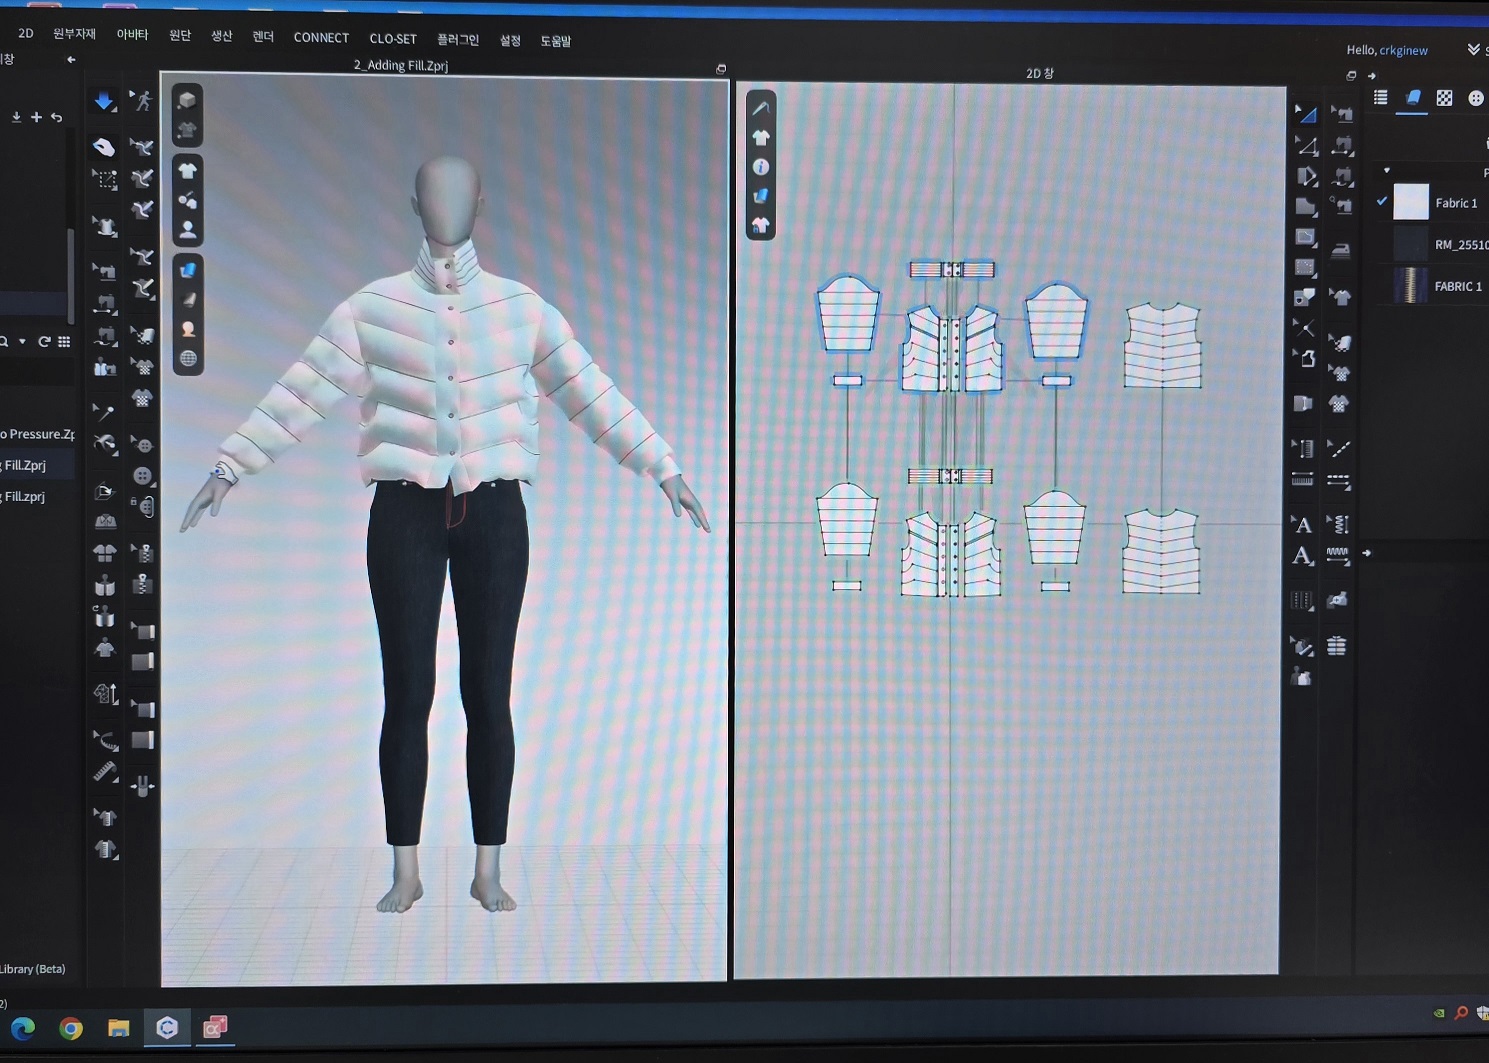This screenshot has height=1063, width=1489.
Task: Click the iron Steam tool icon
Action: [x=1341, y=250]
